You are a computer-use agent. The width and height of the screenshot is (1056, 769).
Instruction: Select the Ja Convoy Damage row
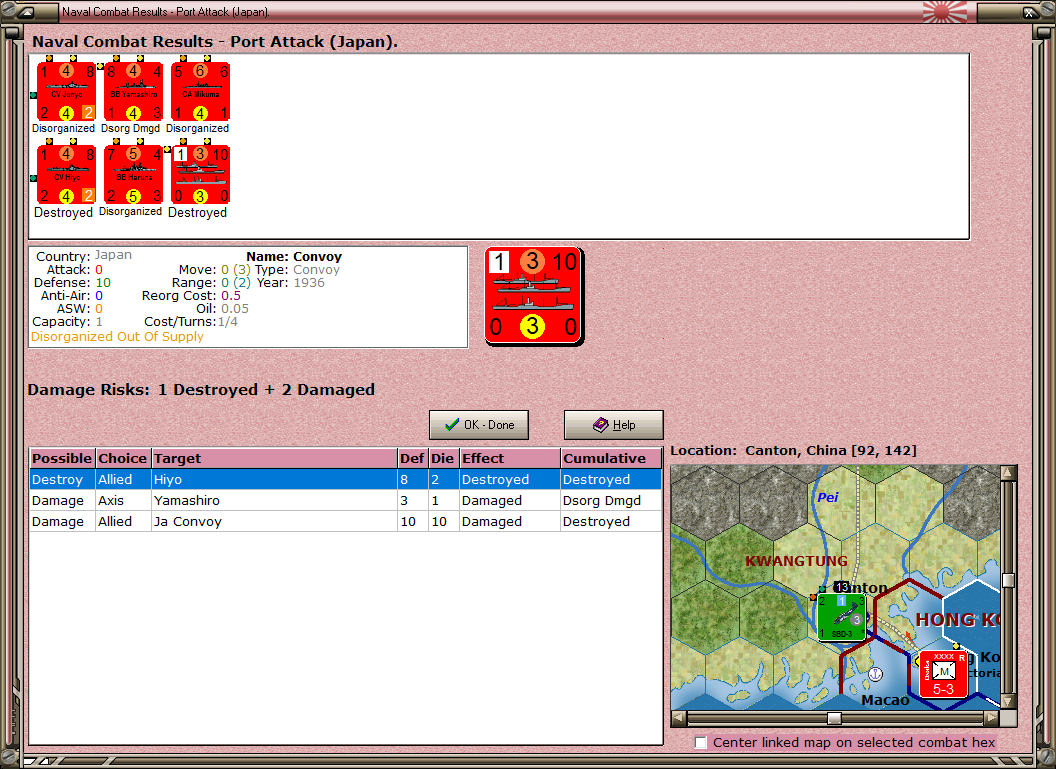345,521
